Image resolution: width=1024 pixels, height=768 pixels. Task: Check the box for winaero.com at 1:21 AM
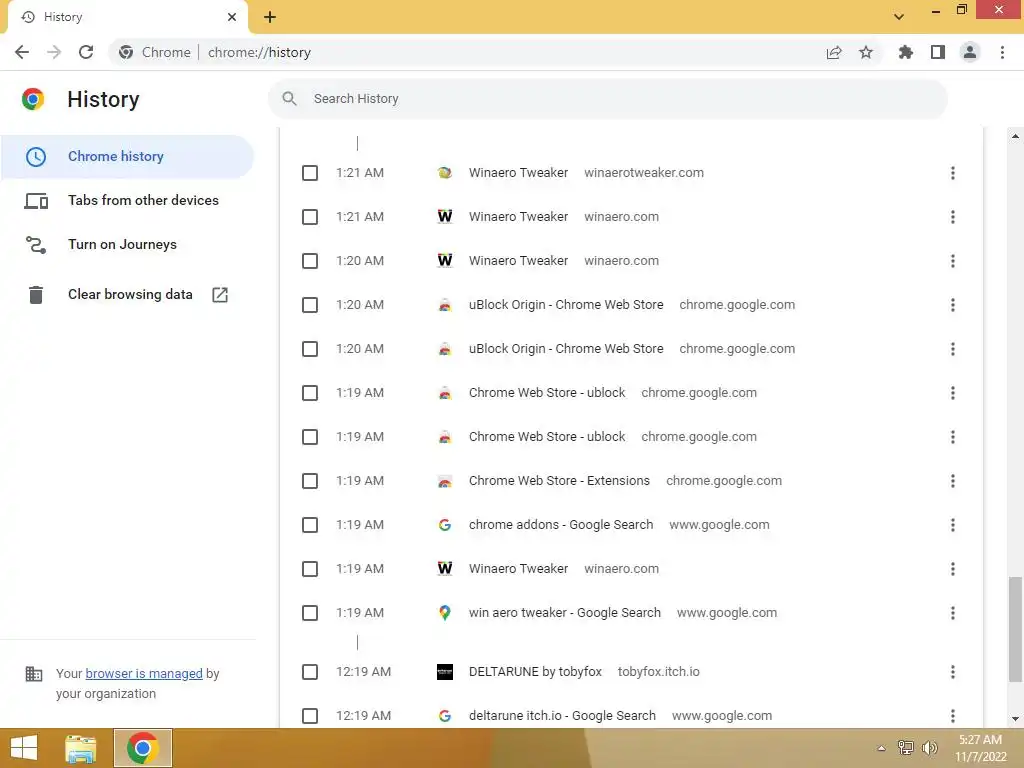coord(310,217)
